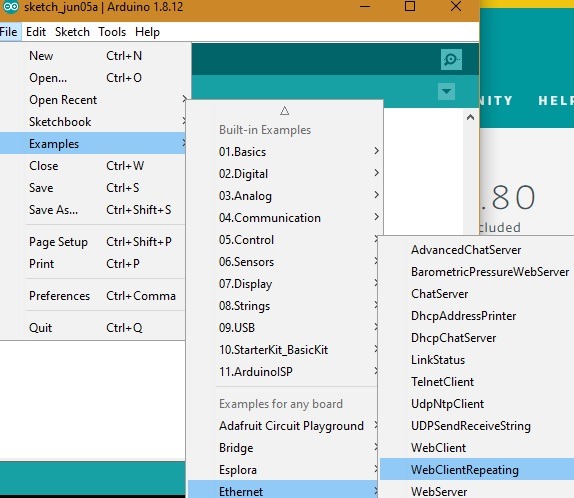The width and height of the screenshot is (574, 498).
Task: Expand the Esplora examples submenu
Action: point(283,469)
